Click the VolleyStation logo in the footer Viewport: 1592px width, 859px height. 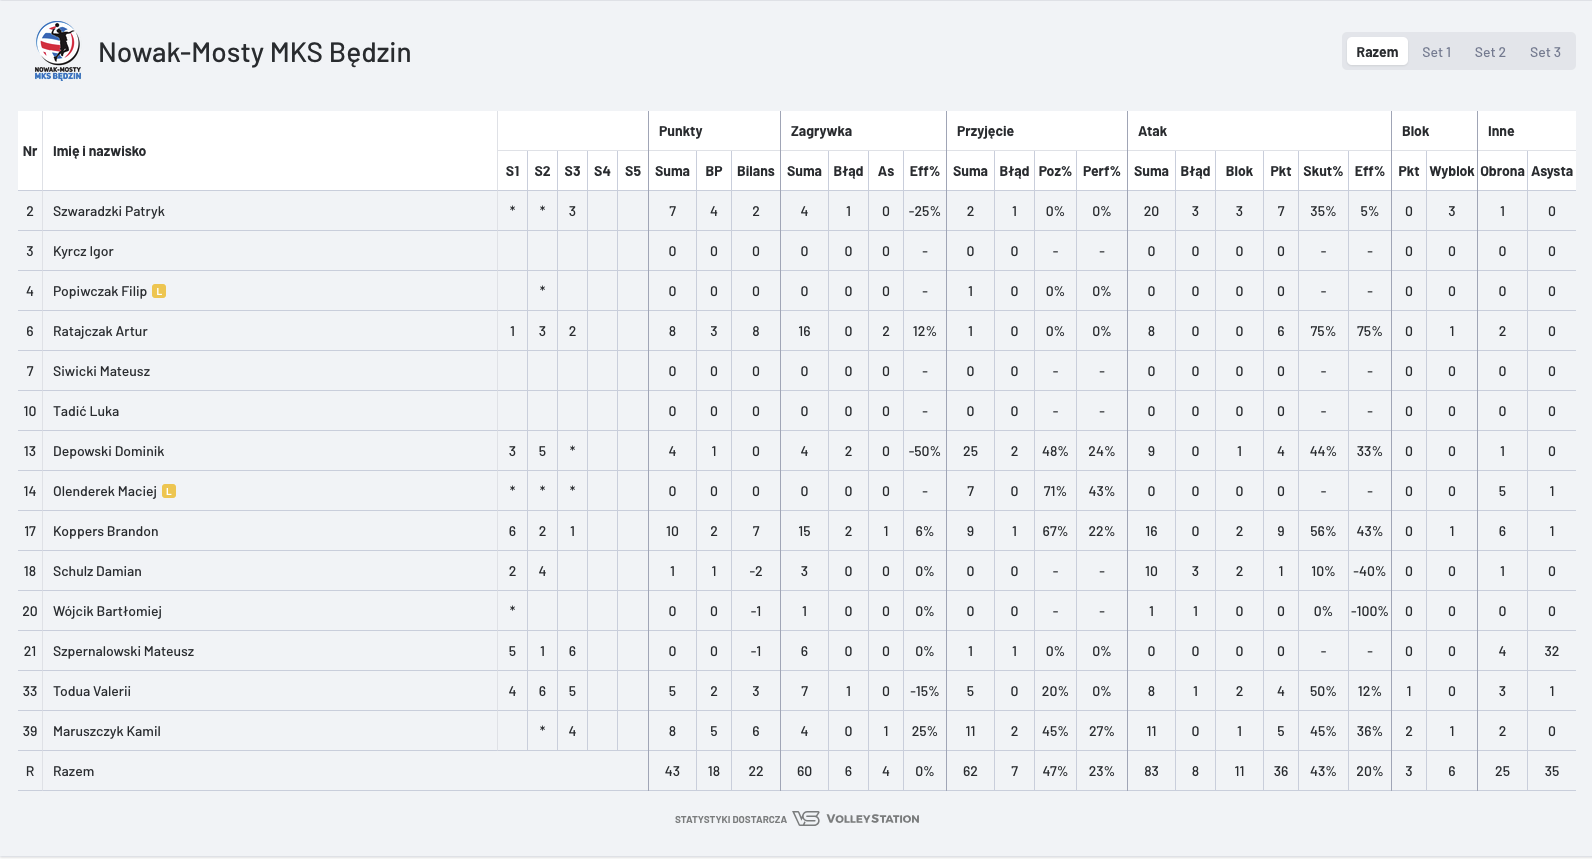(856, 818)
